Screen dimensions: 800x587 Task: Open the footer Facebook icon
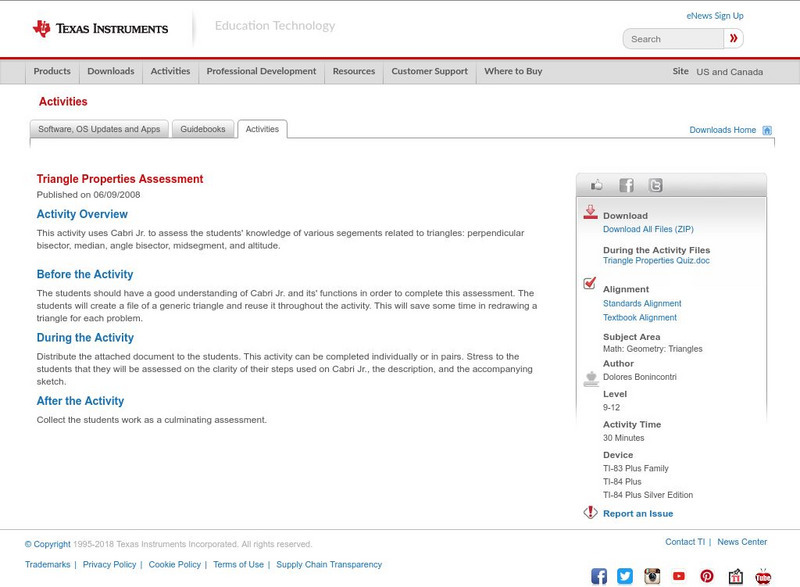pyautogui.click(x=599, y=576)
